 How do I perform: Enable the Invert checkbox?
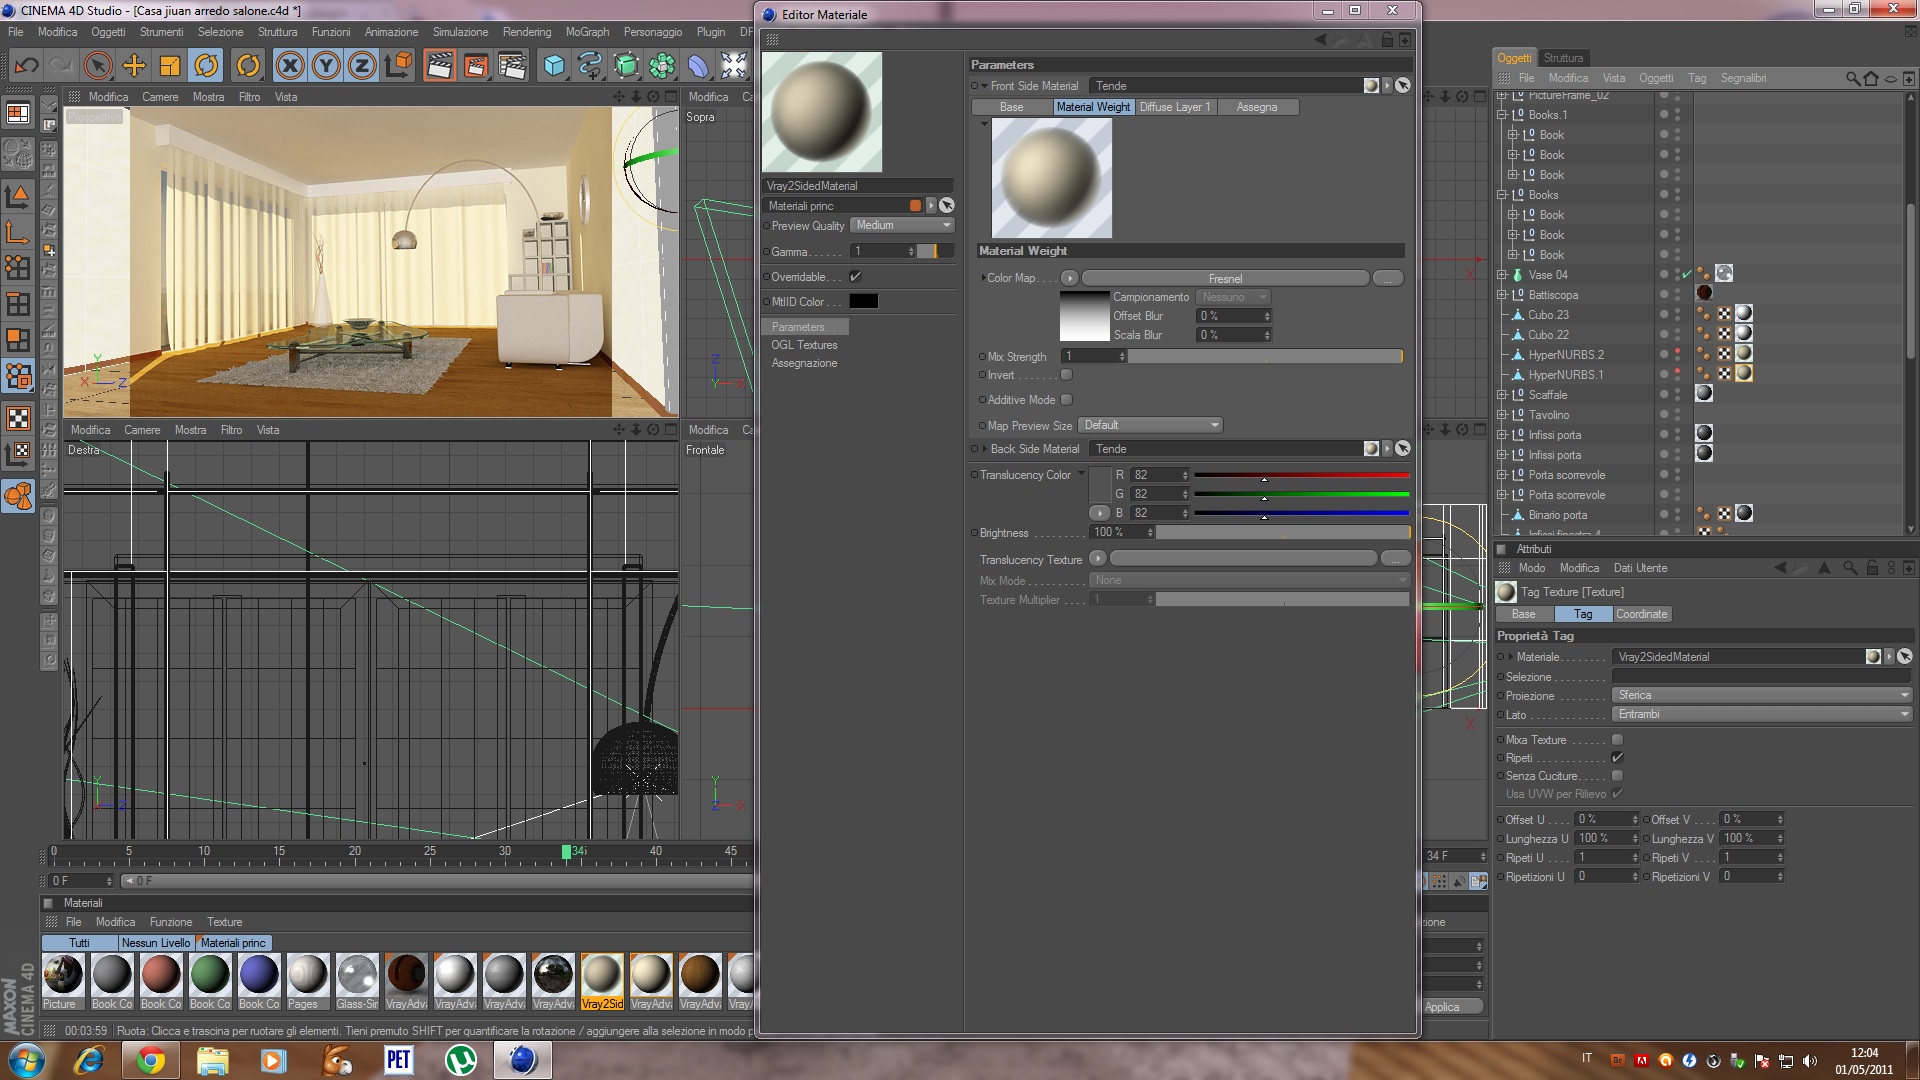(1067, 375)
